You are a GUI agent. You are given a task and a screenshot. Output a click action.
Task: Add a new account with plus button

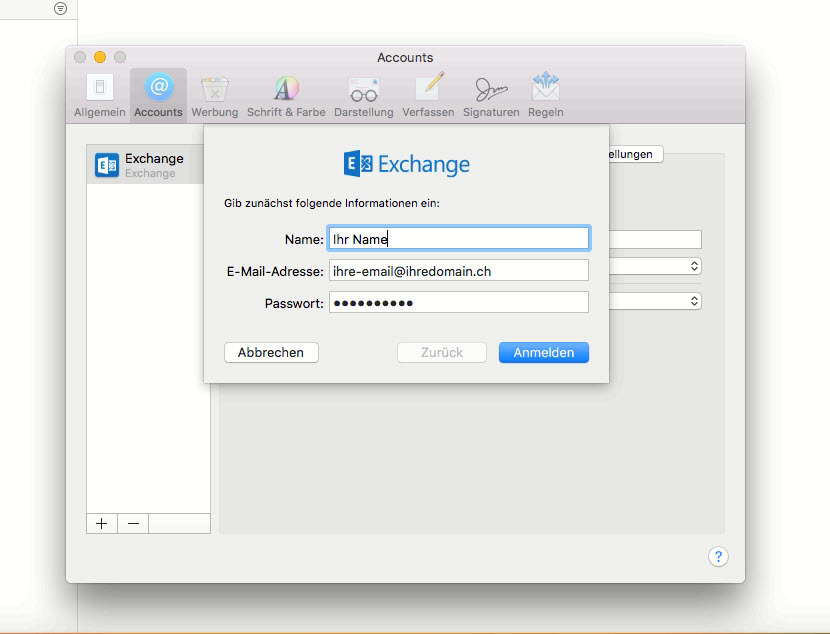[x=102, y=523]
